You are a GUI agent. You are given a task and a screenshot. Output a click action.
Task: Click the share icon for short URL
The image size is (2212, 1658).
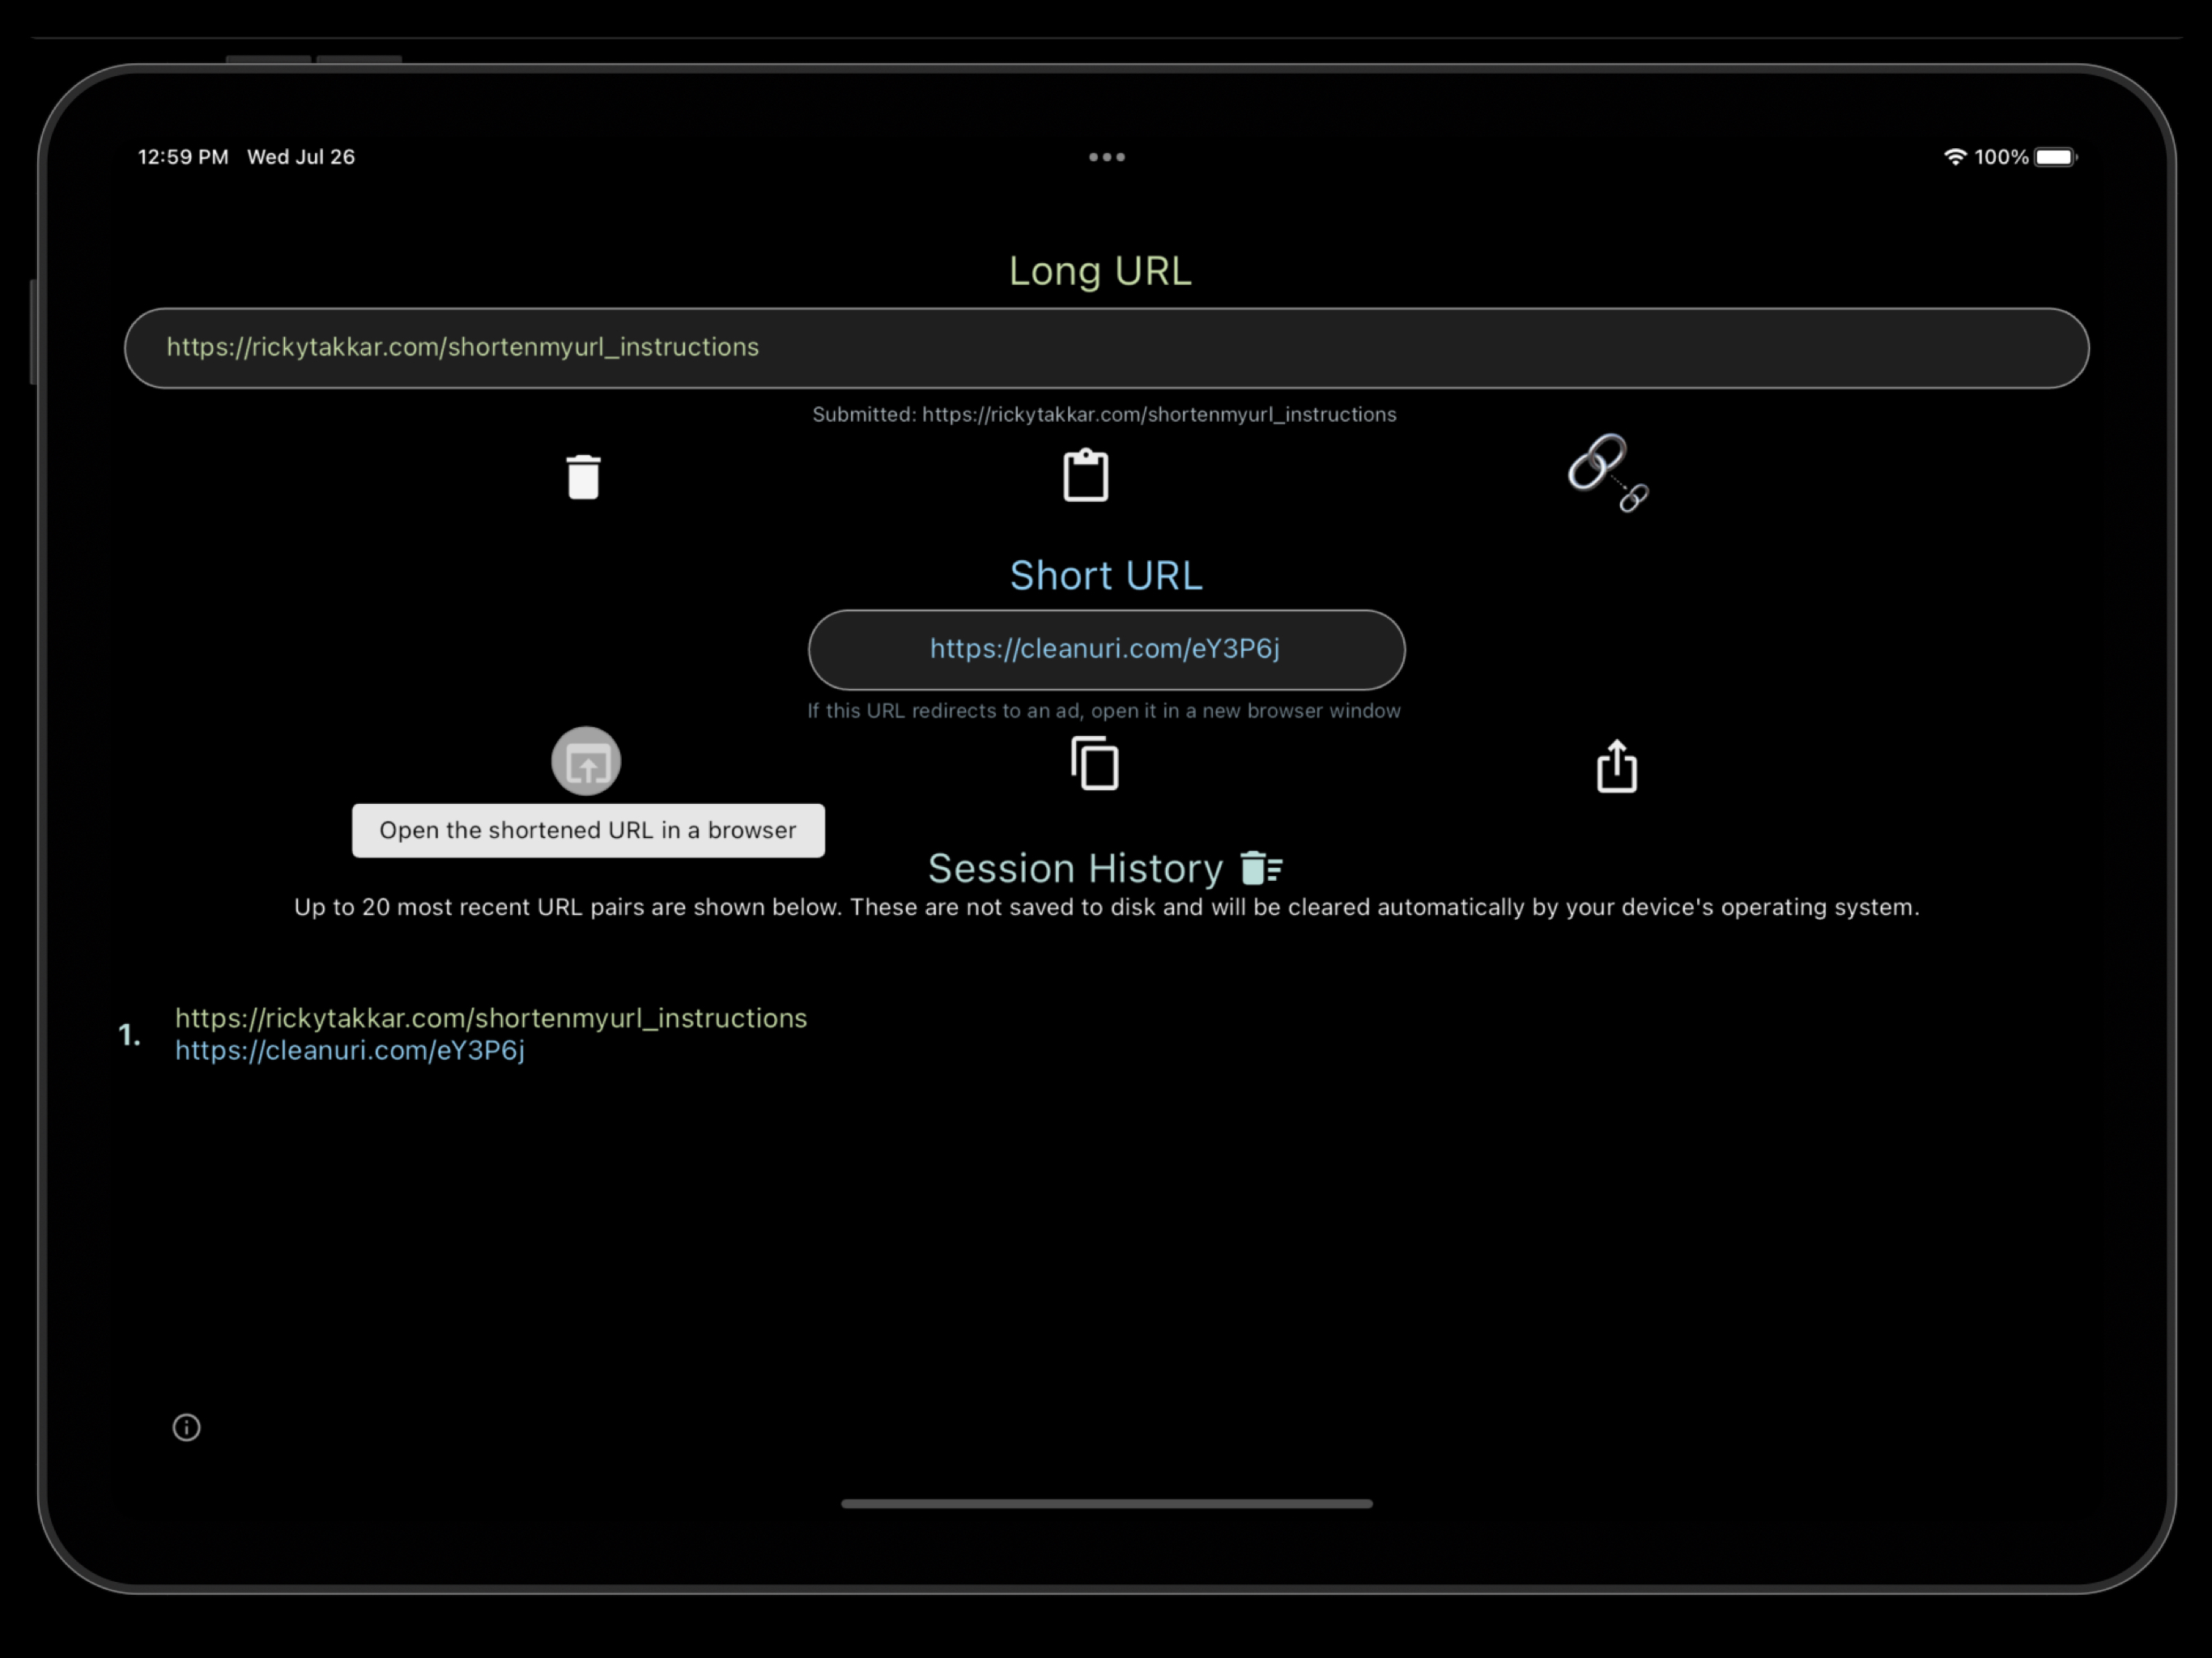[x=1616, y=766]
